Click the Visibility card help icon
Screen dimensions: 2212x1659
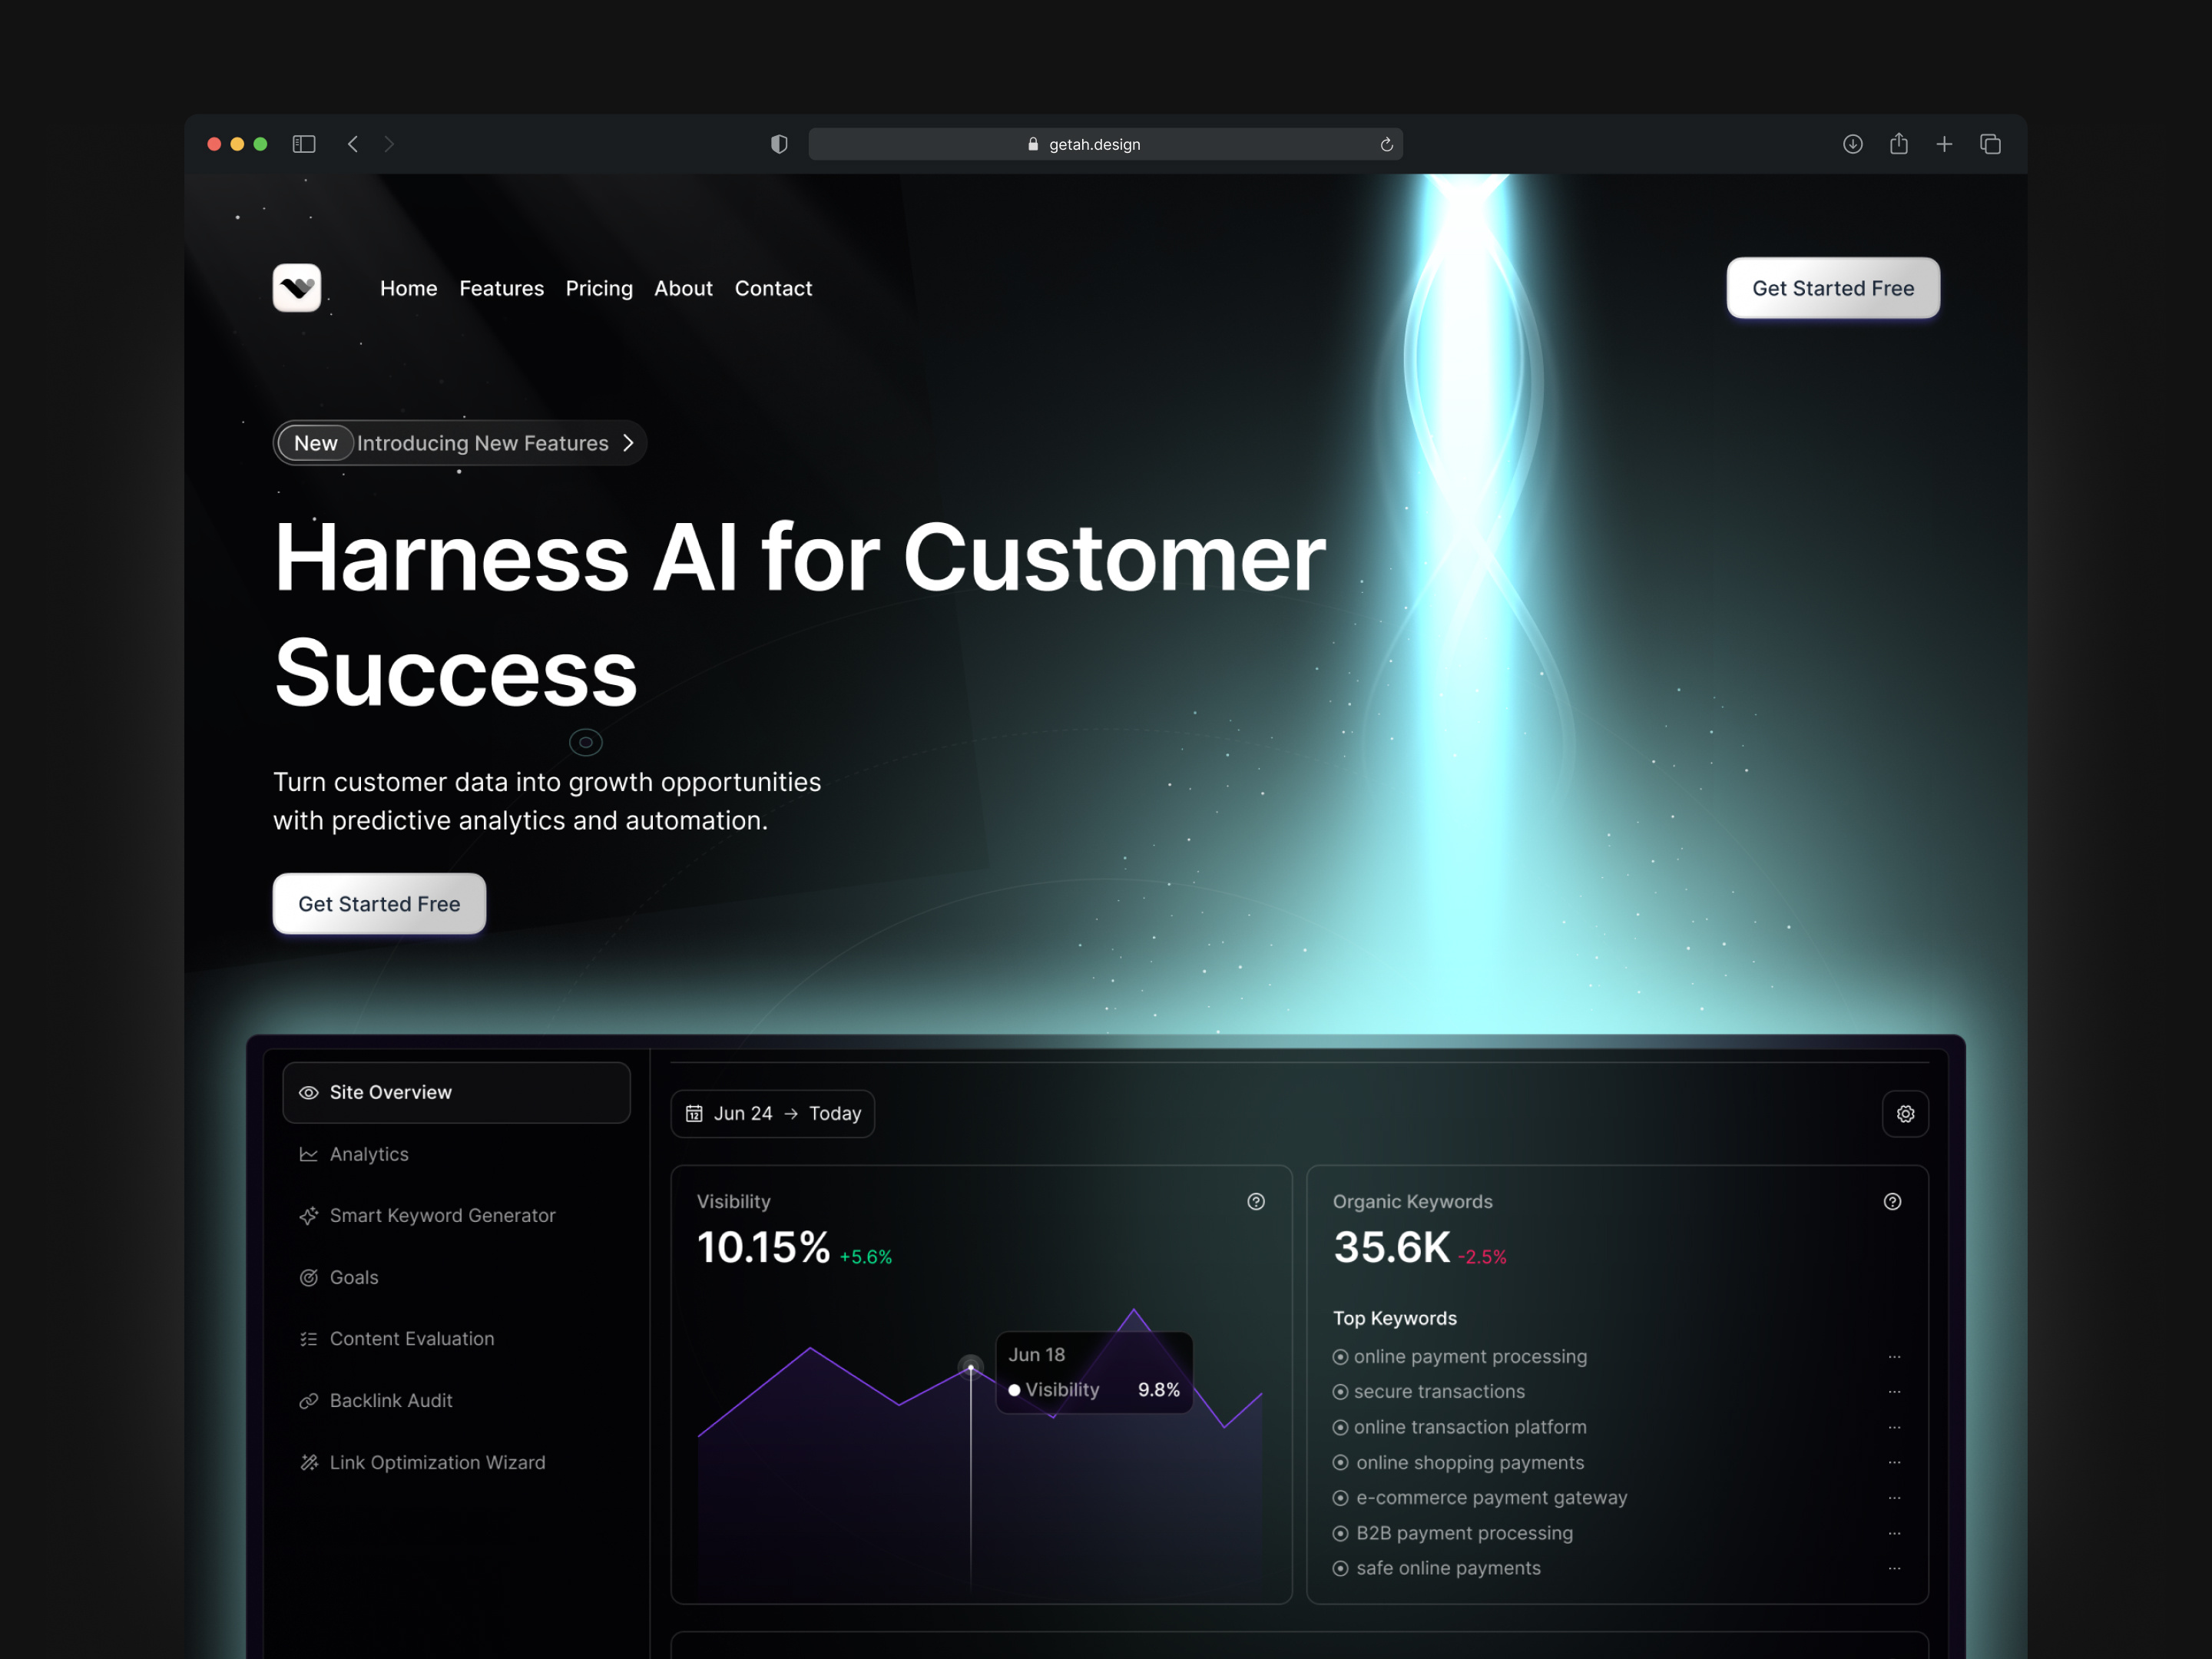click(1256, 1202)
